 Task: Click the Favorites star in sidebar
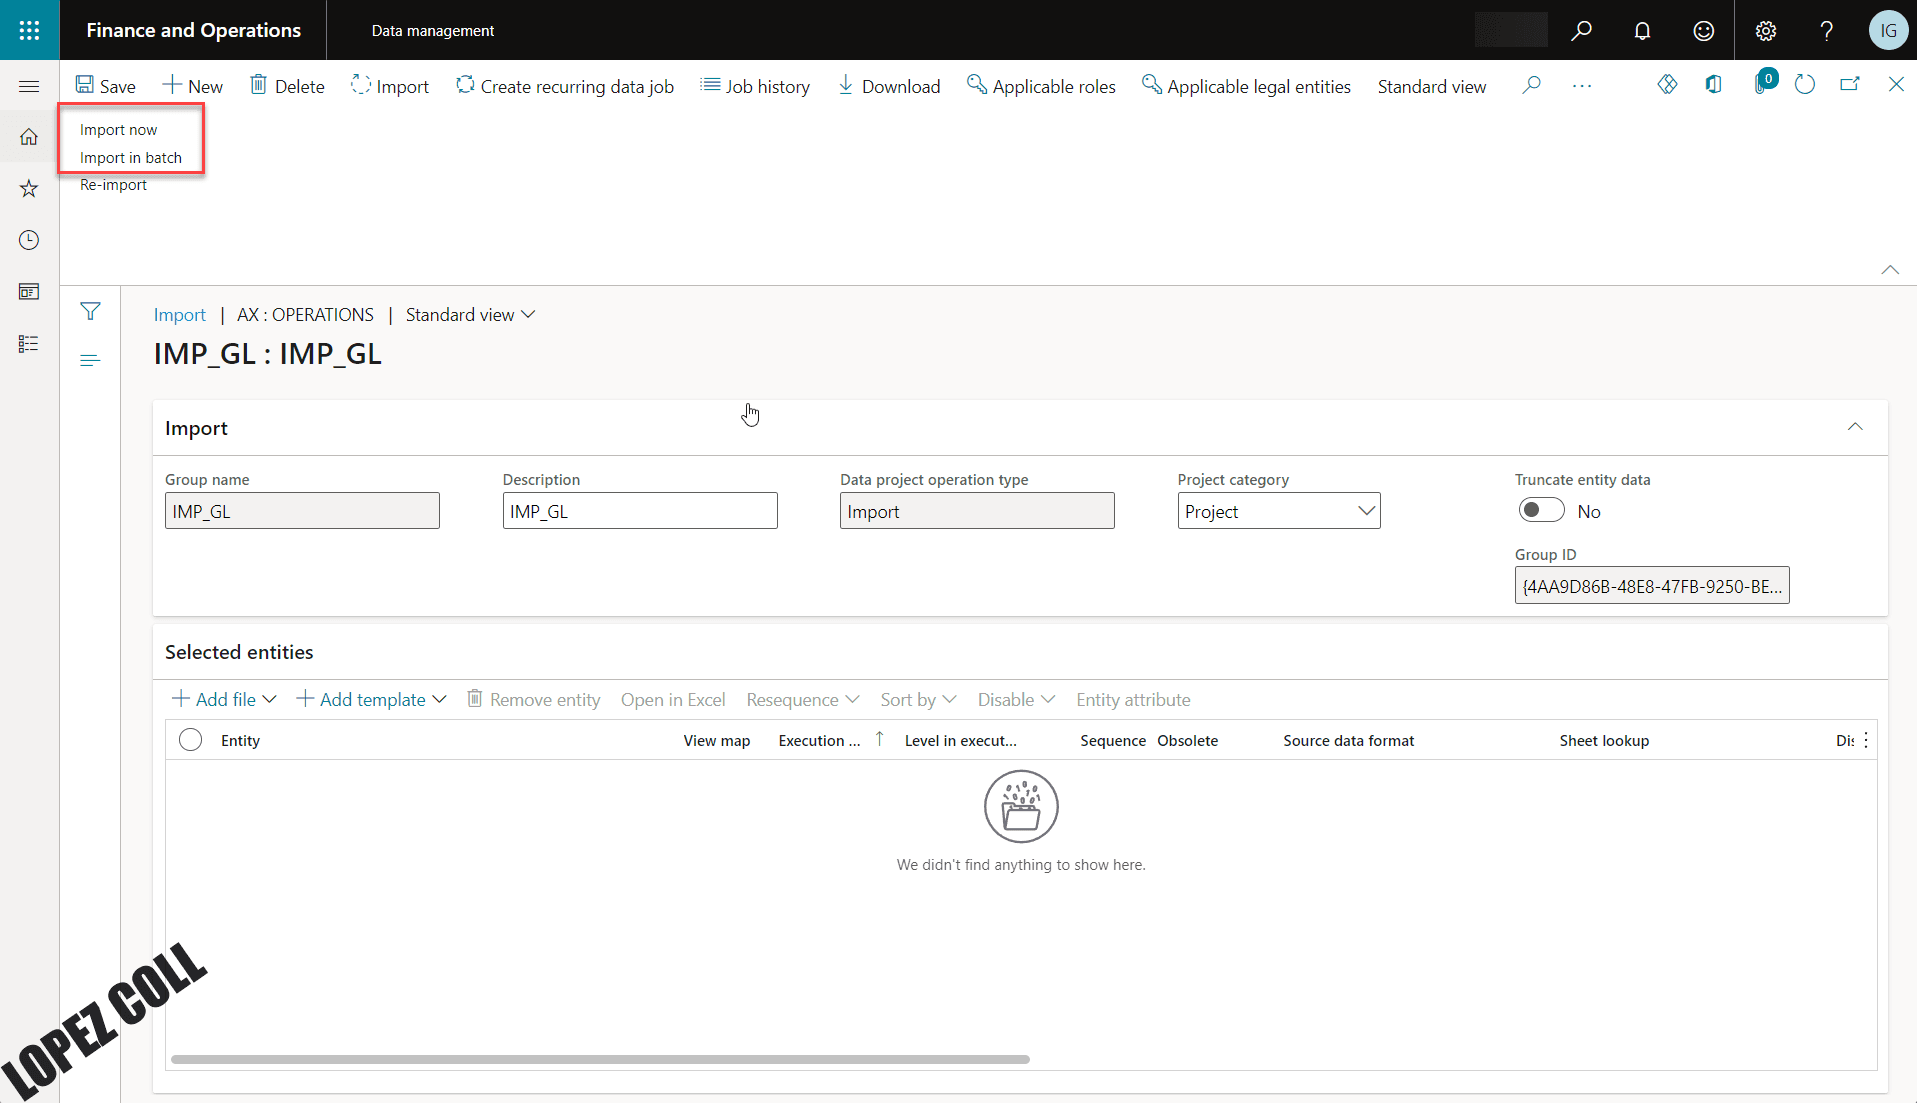point(29,189)
